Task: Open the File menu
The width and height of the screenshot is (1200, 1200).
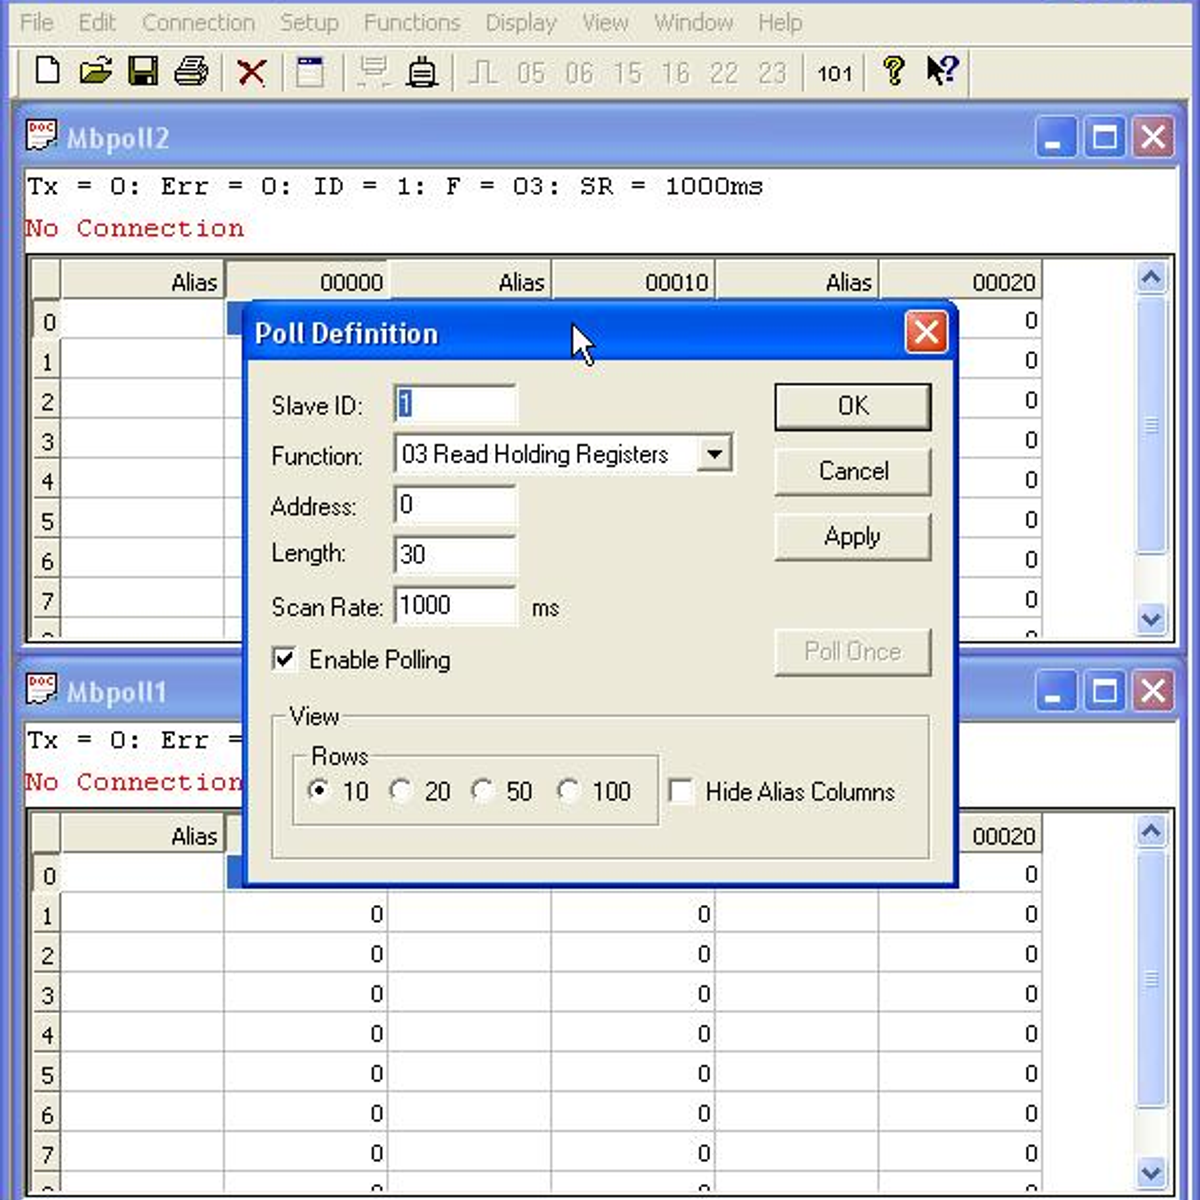Action: point(37,22)
